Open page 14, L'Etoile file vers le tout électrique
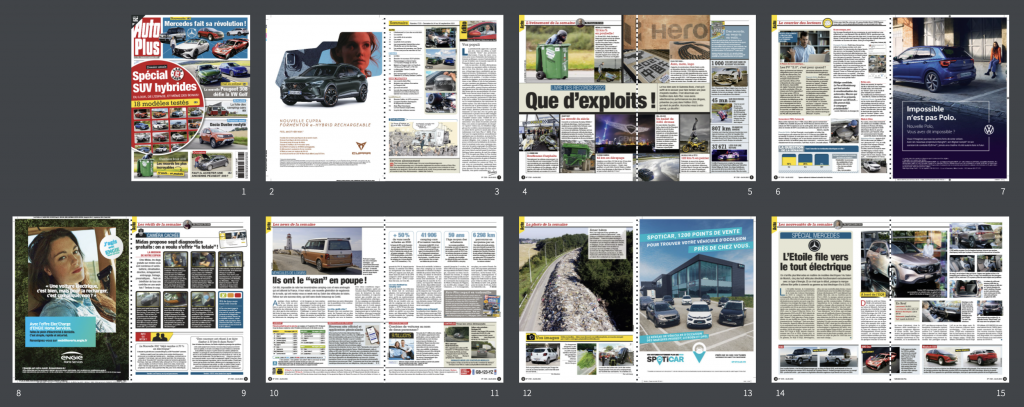The width and height of the screenshot is (1024, 407). [x=831, y=301]
